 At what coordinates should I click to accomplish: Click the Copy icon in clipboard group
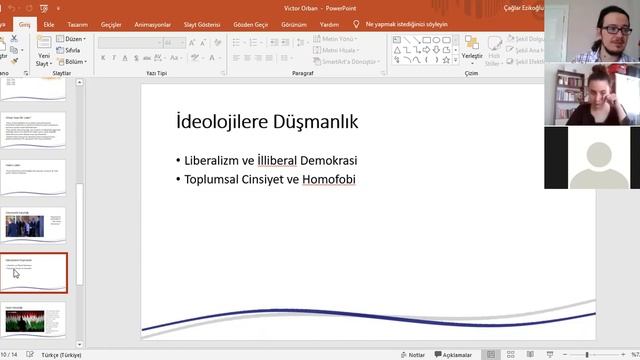tap(14, 50)
